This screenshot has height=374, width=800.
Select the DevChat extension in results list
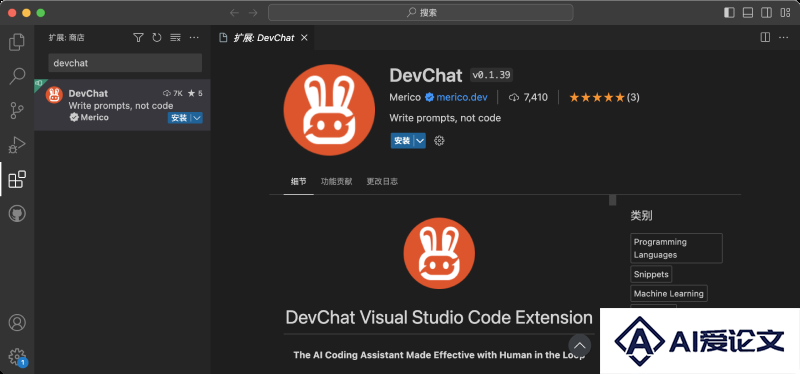(122, 105)
